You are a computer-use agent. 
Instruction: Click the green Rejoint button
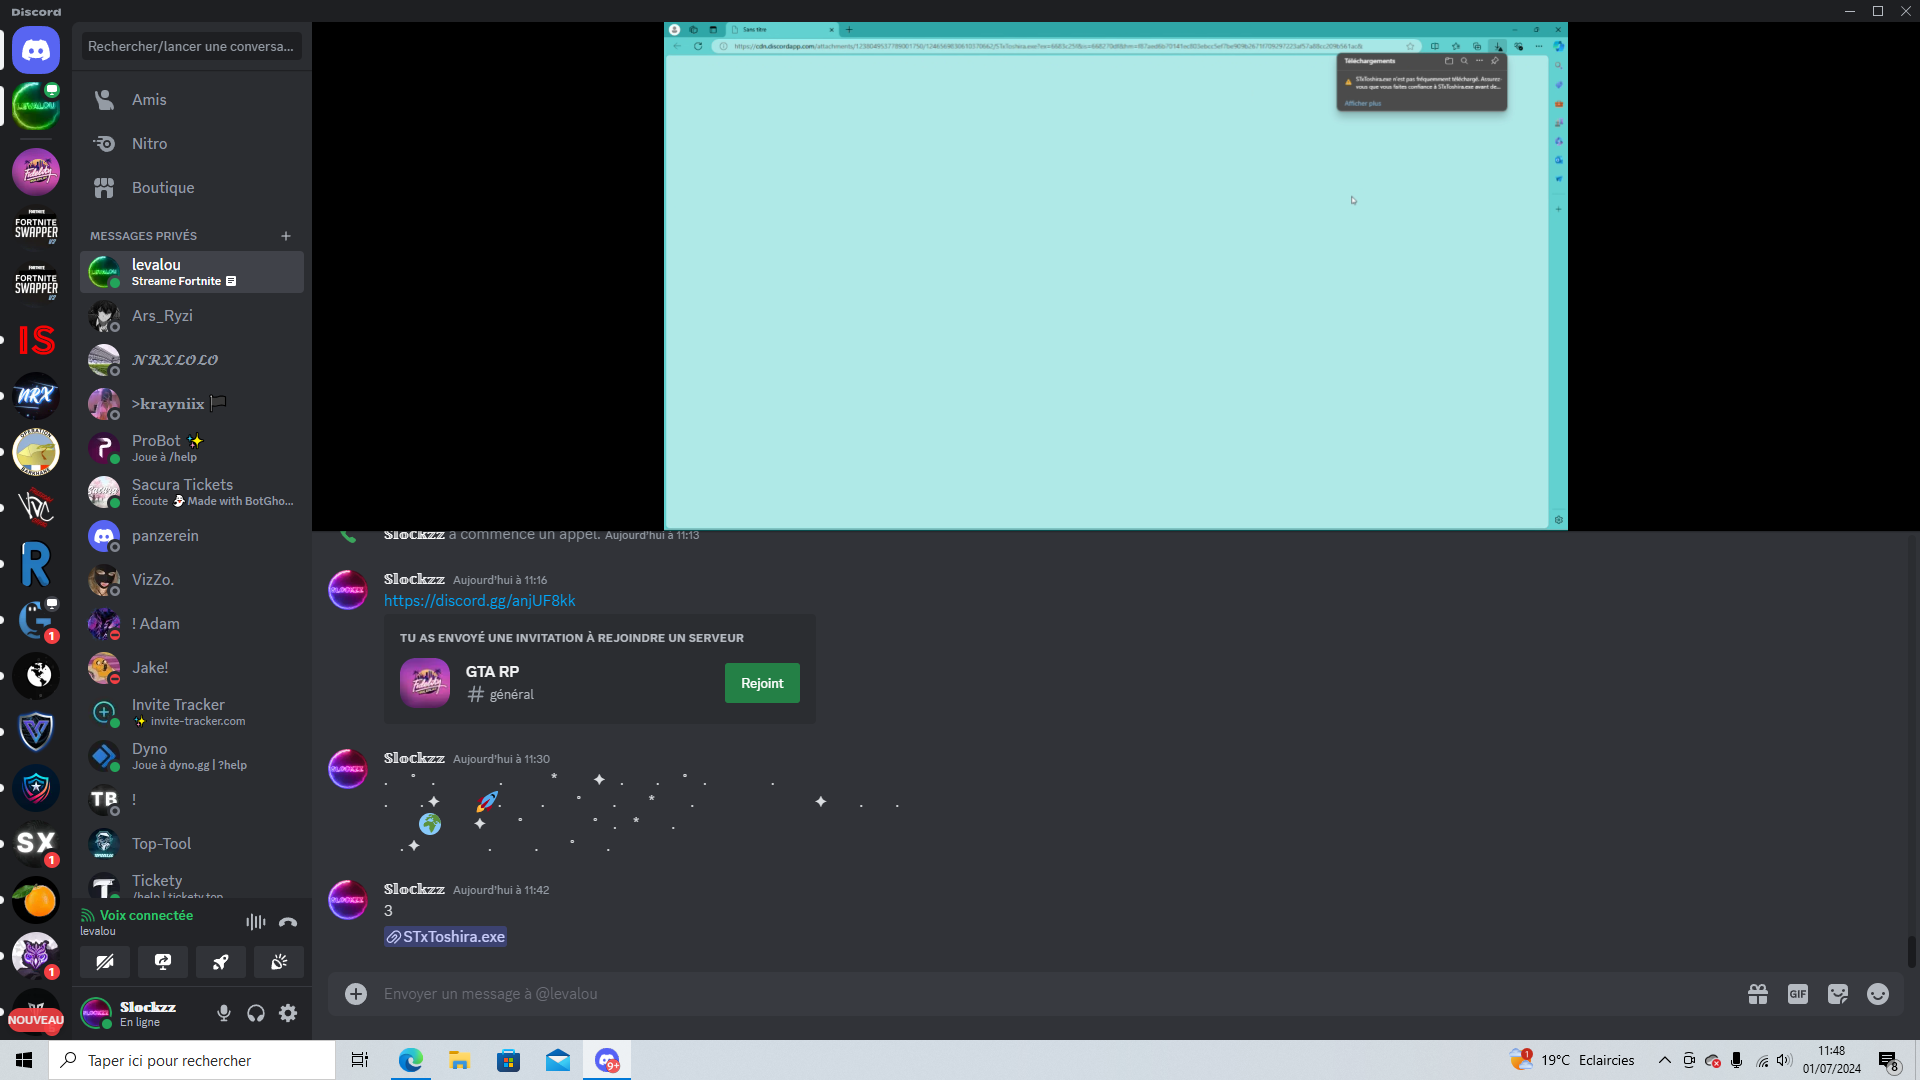[x=762, y=683]
